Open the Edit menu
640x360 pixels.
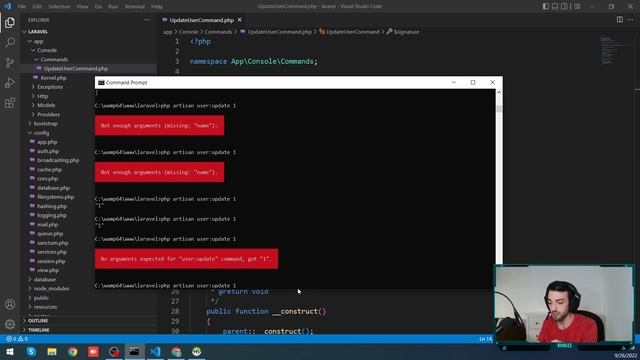tap(37, 7)
